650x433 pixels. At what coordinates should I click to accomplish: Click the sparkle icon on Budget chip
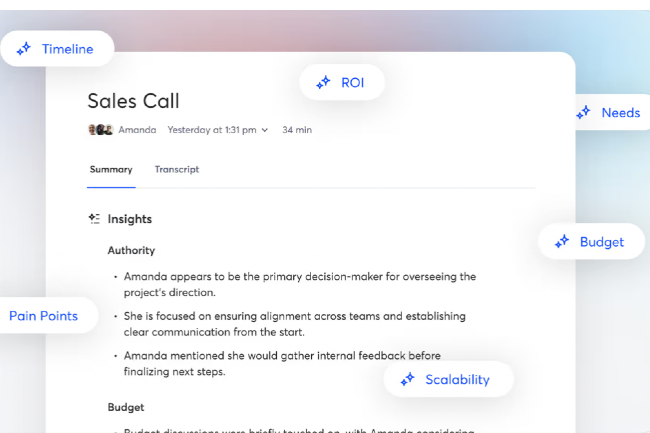coord(562,241)
